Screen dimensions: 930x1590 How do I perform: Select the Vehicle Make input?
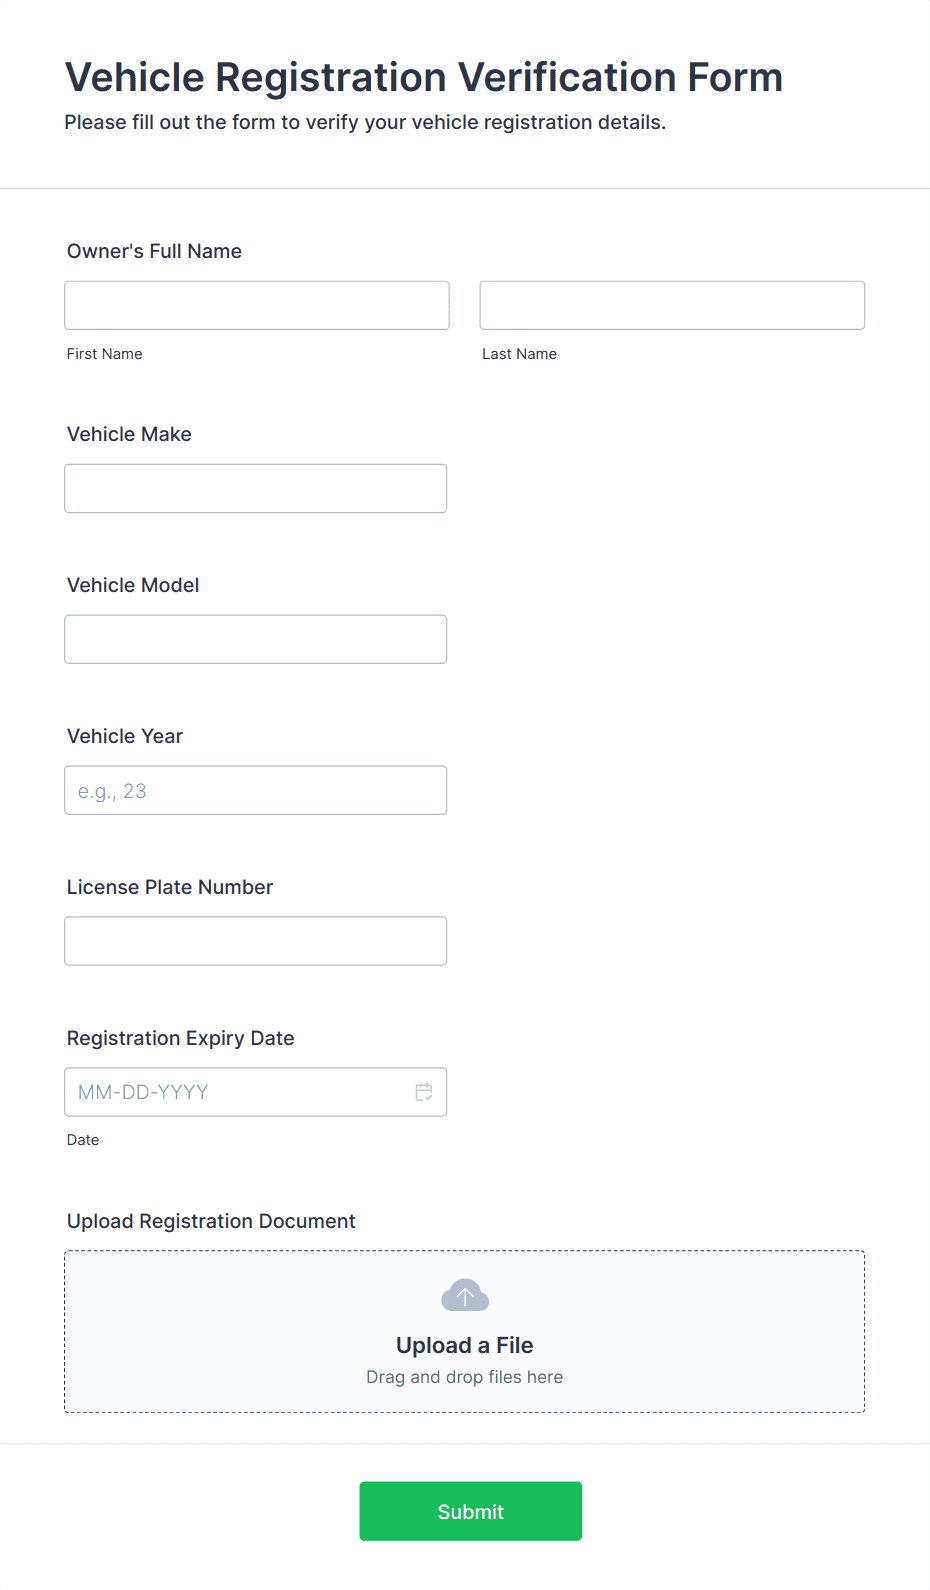coord(256,488)
